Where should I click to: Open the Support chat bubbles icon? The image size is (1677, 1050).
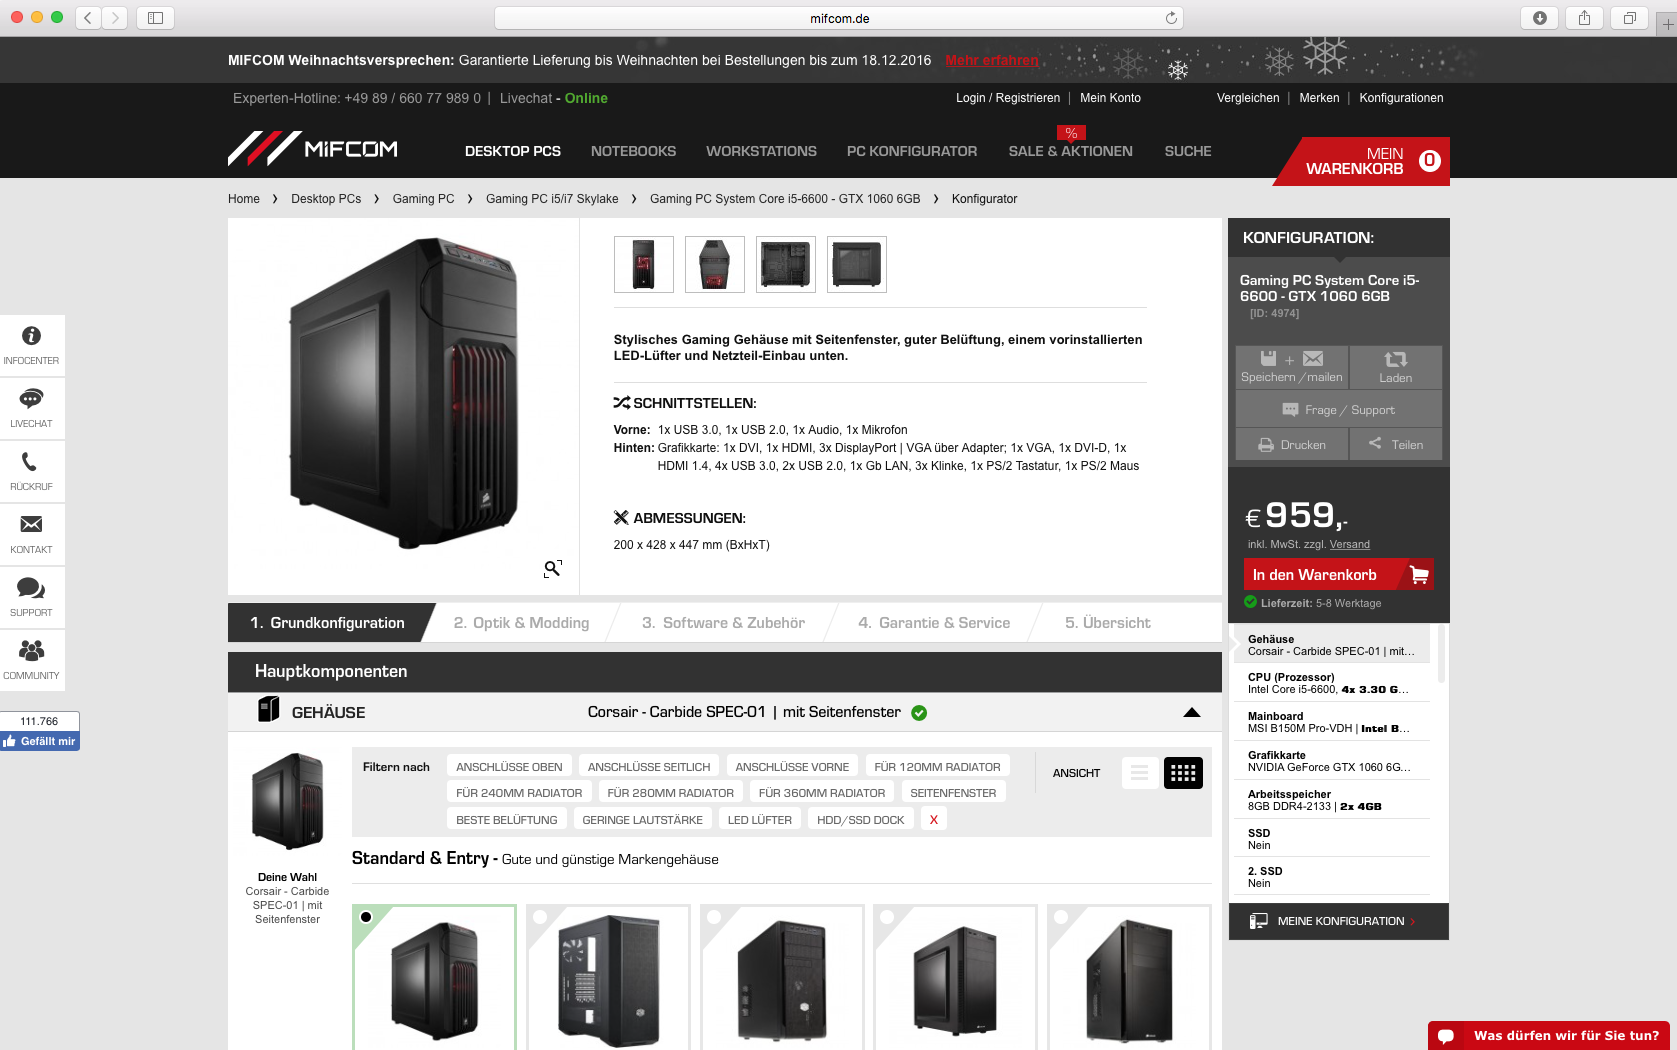(x=32, y=597)
